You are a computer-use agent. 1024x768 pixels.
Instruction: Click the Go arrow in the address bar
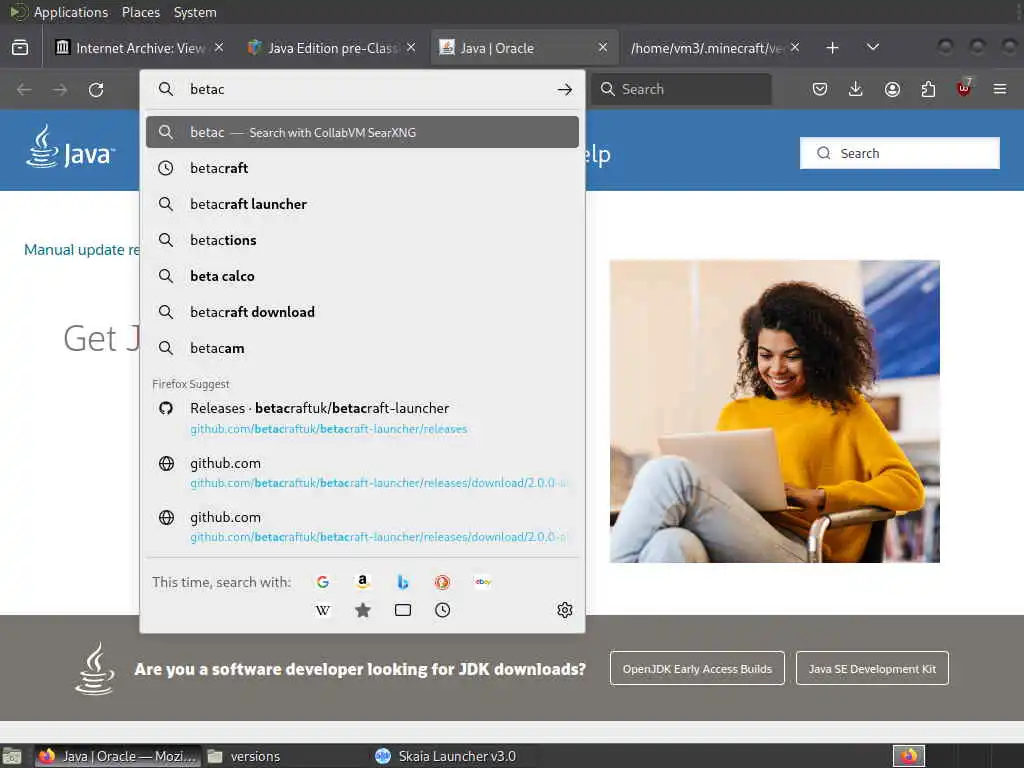(x=565, y=89)
